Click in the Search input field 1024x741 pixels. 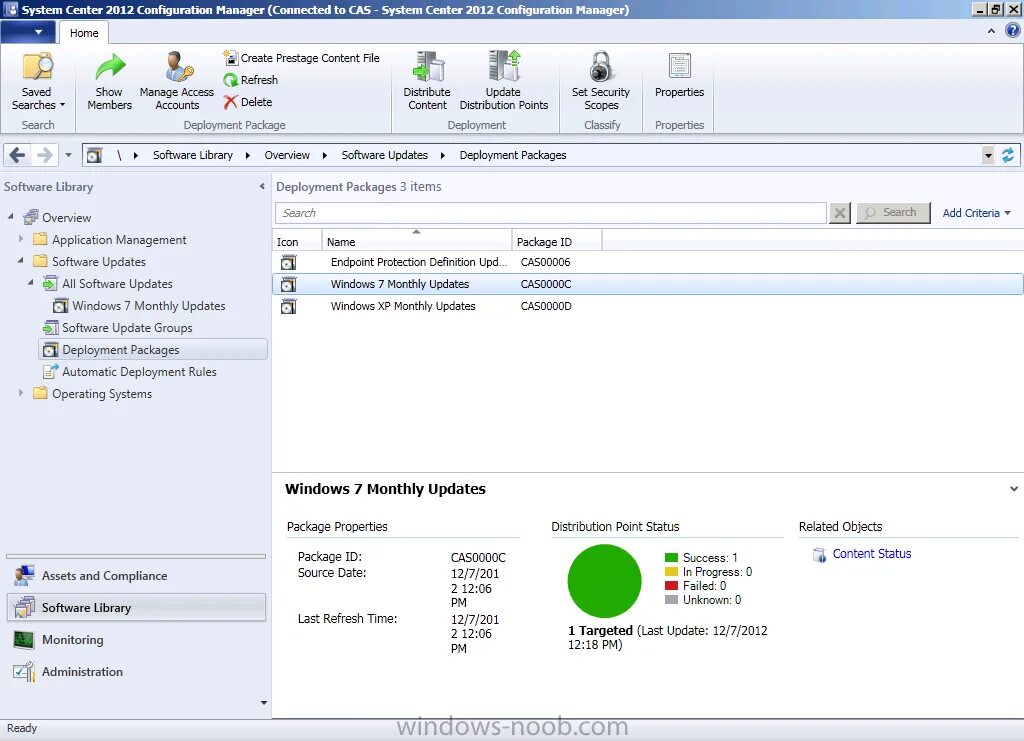(551, 213)
